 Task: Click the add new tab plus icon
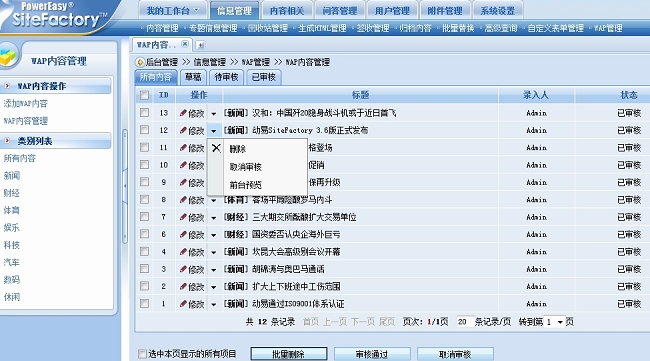pyautogui.click(x=200, y=45)
